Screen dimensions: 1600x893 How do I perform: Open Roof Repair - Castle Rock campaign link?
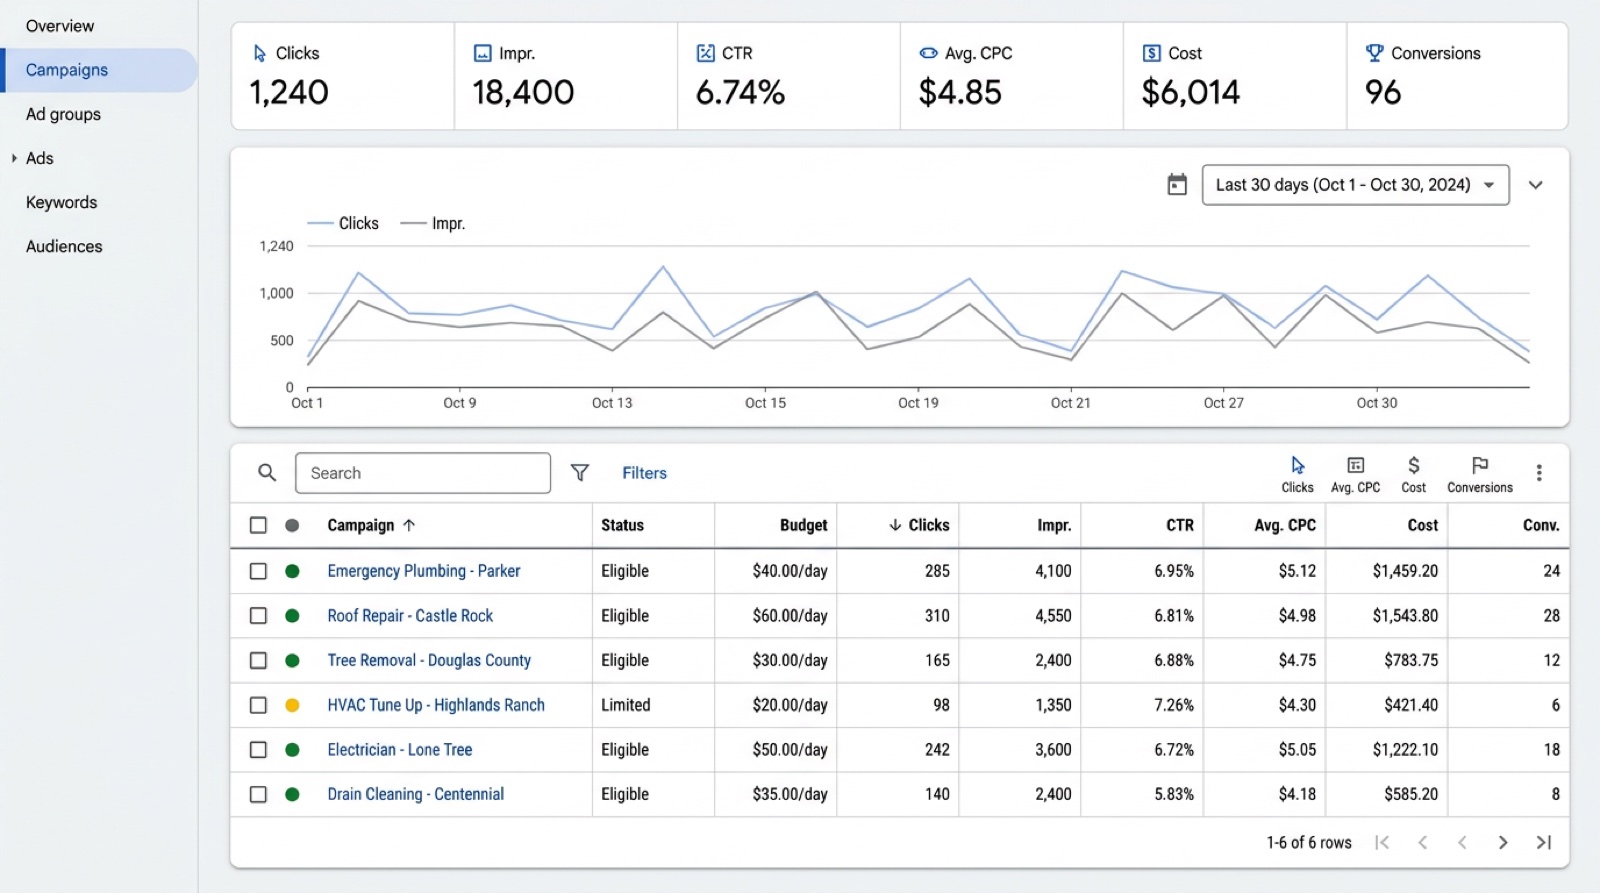pyautogui.click(x=410, y=616)
